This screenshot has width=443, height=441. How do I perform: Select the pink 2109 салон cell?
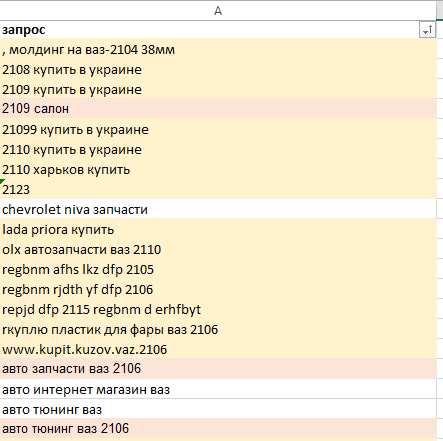click(218, 108)
